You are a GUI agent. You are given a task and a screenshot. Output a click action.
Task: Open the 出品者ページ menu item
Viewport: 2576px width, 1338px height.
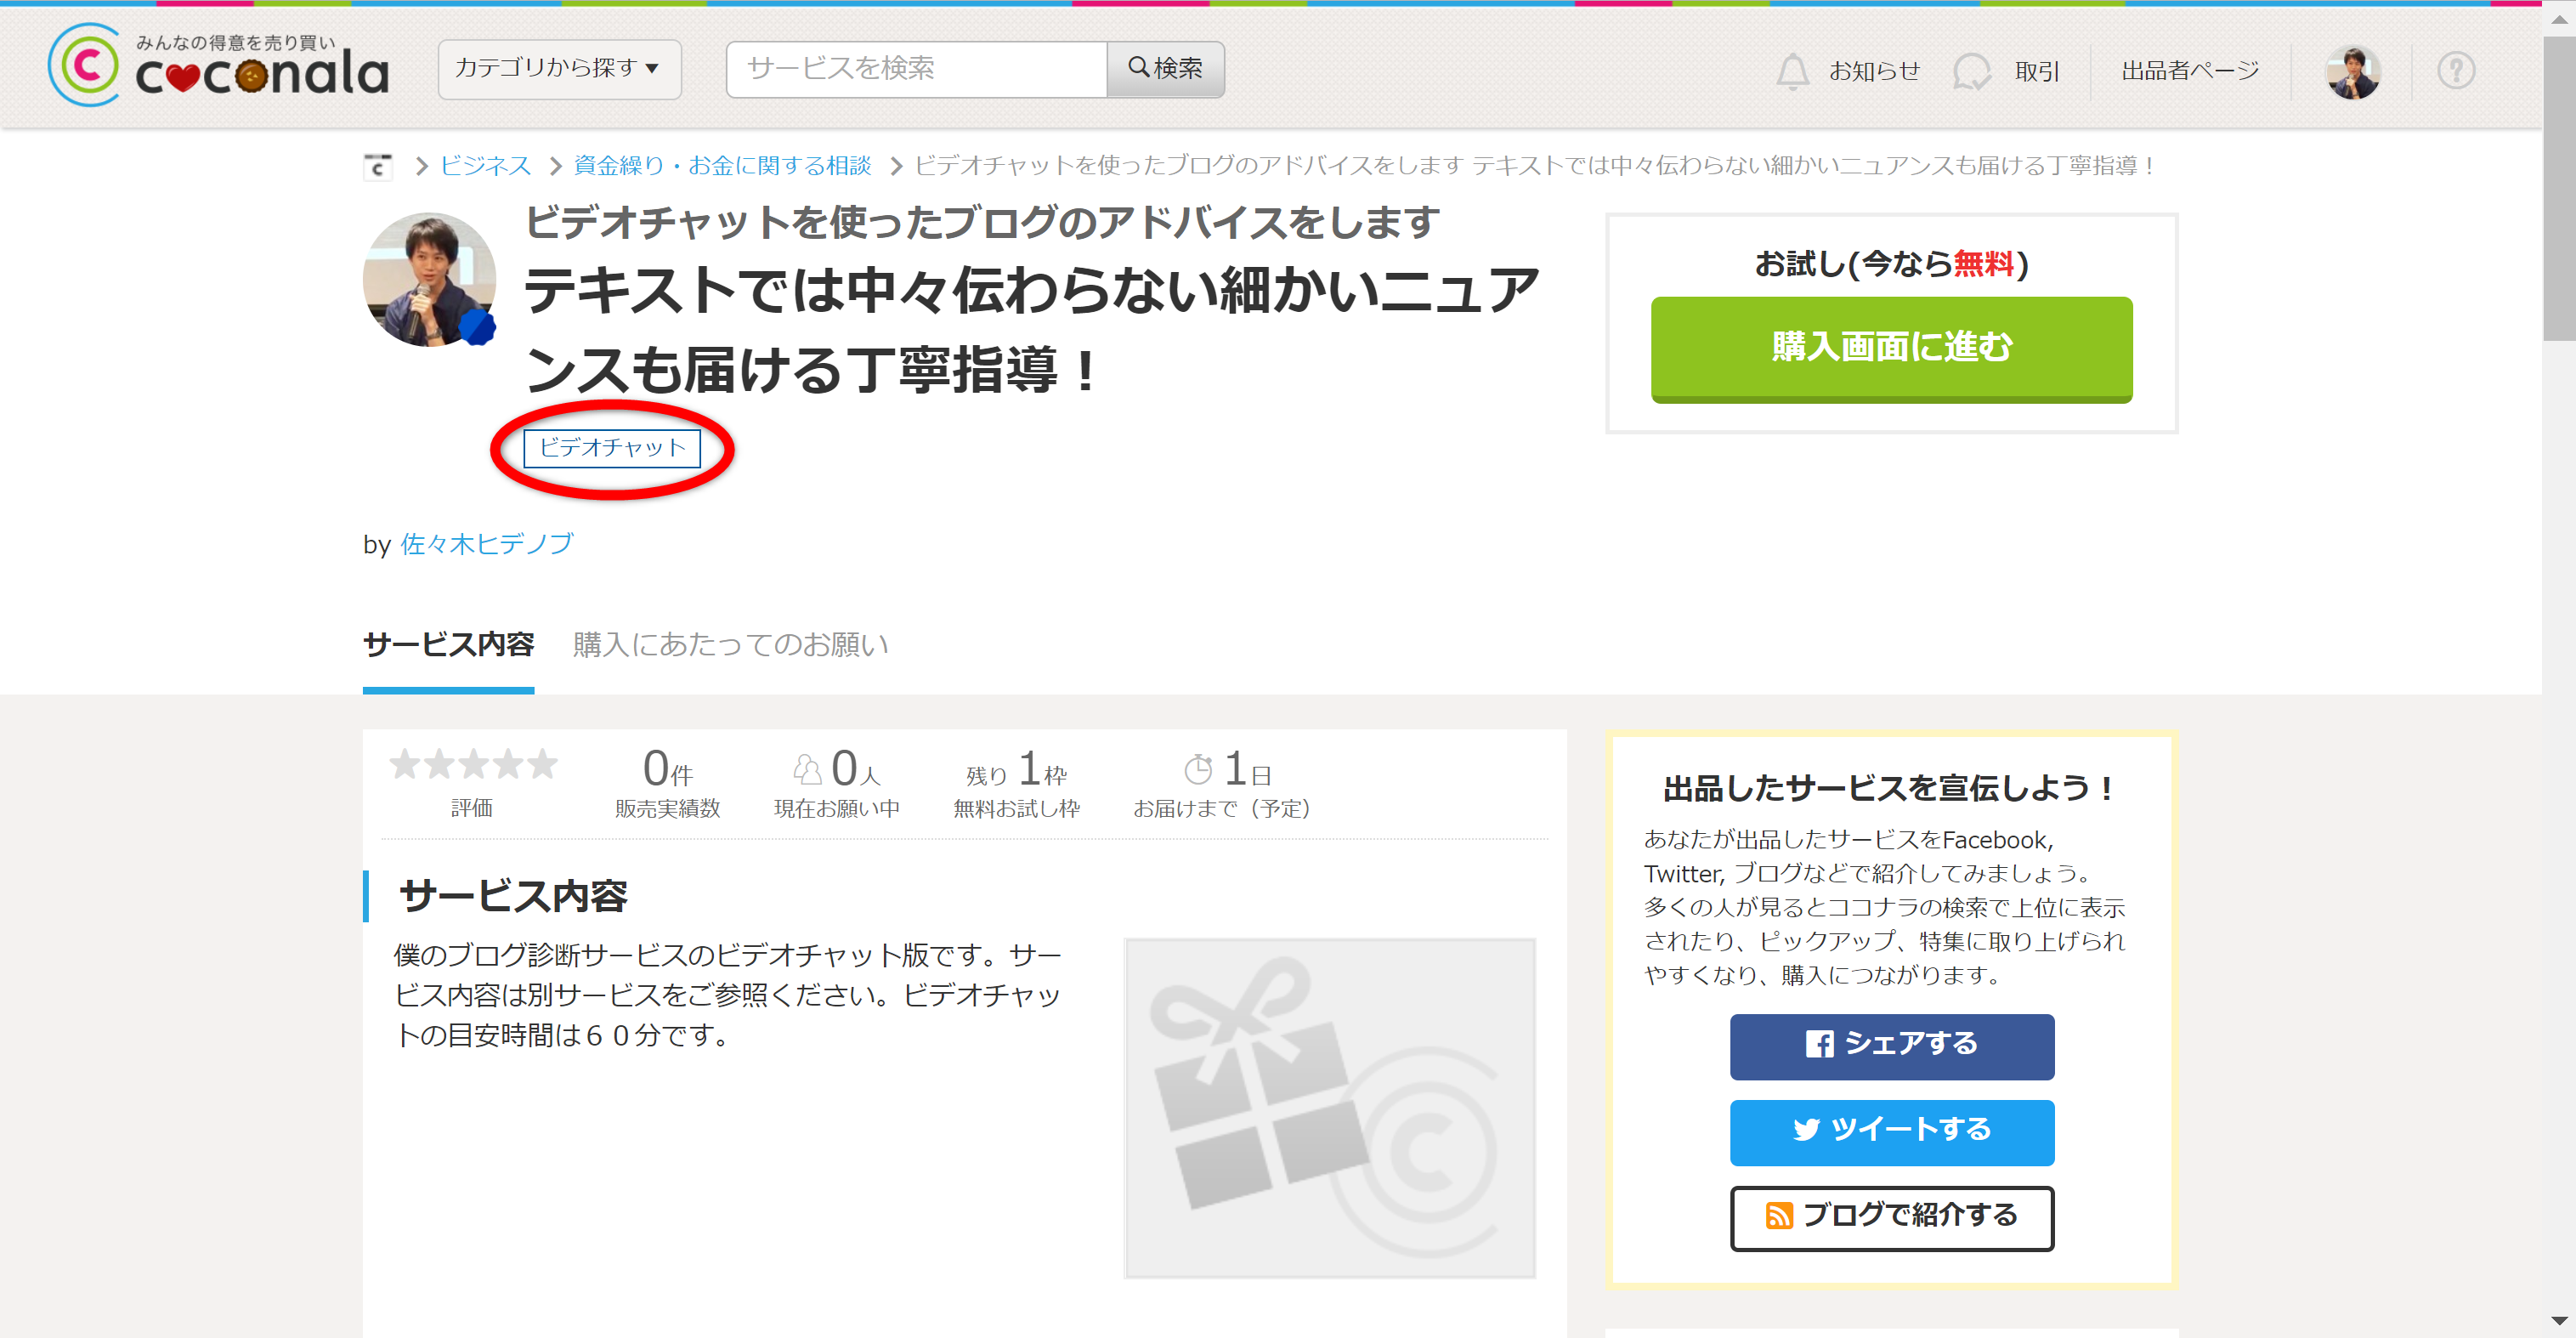[2190, 71]
